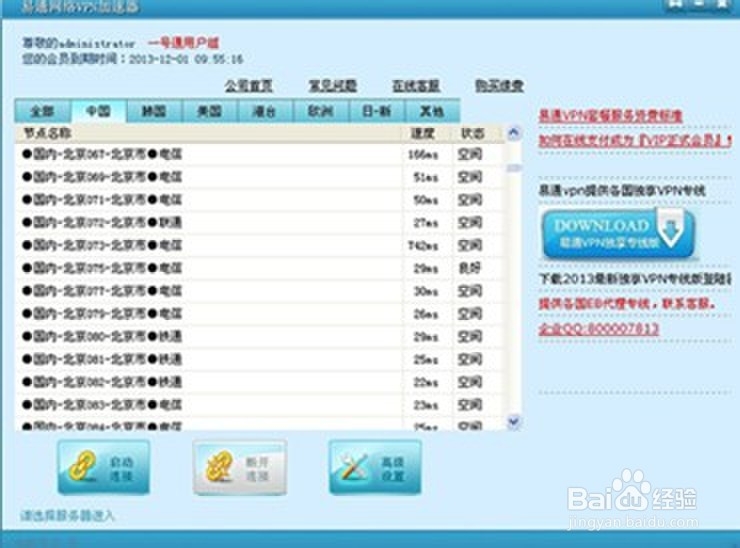Click the chain icon on 启动连接 button
740x548 pixels.
[83, 466]
